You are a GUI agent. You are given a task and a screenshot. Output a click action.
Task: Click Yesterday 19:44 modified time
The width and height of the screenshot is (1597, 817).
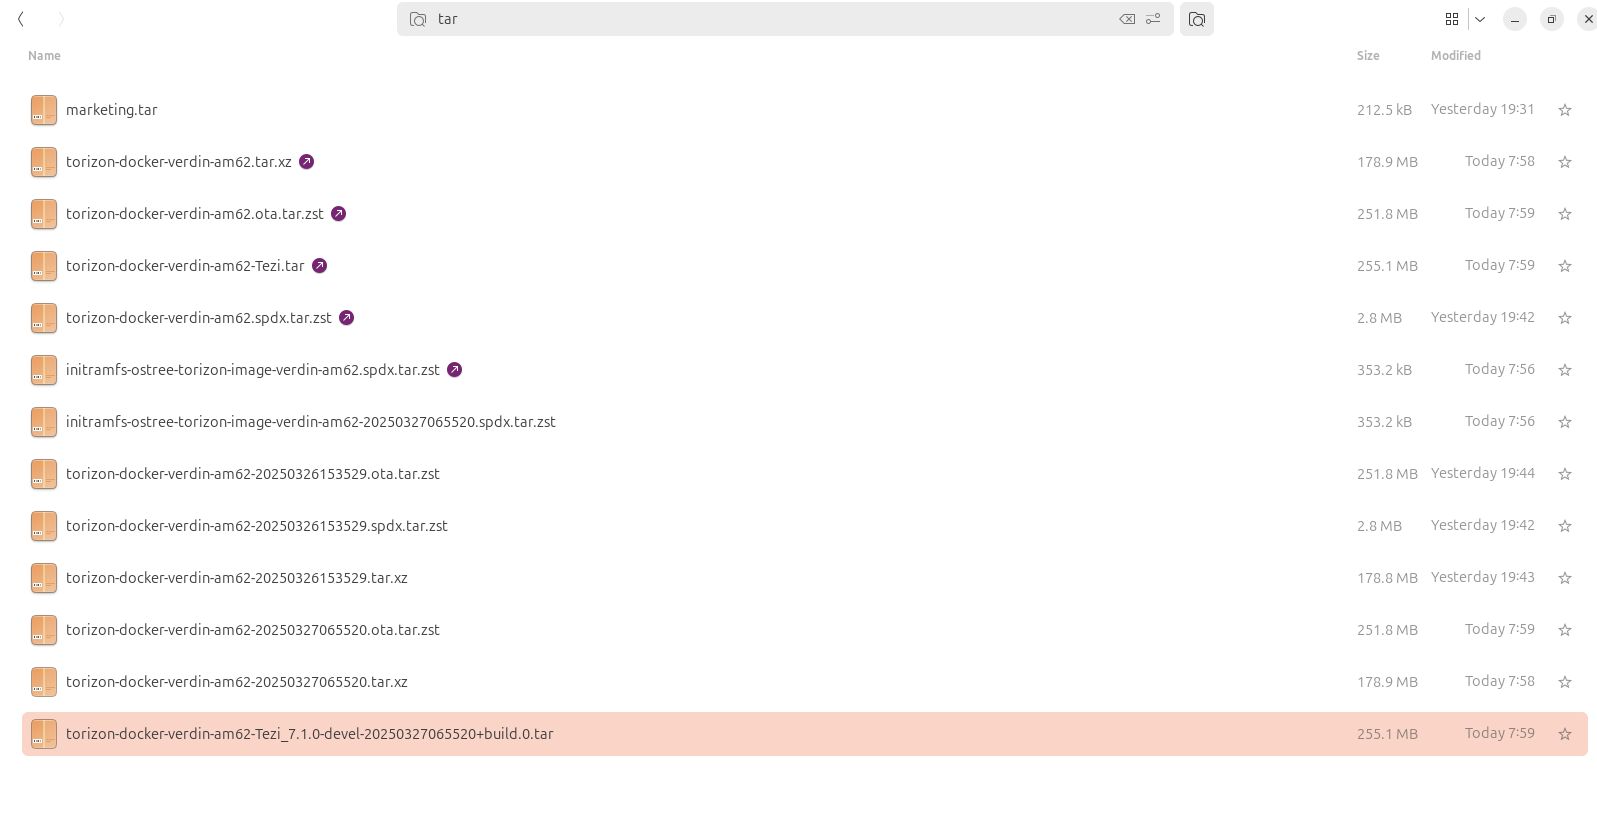point(1482,473)
